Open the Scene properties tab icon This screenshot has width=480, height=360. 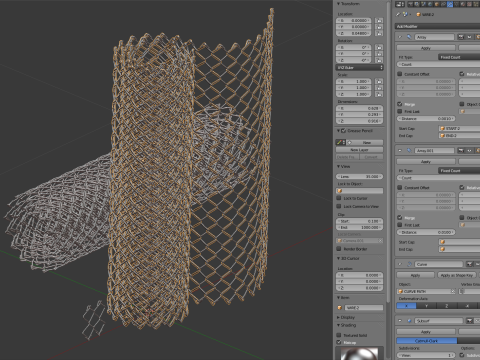pos(423,4)
